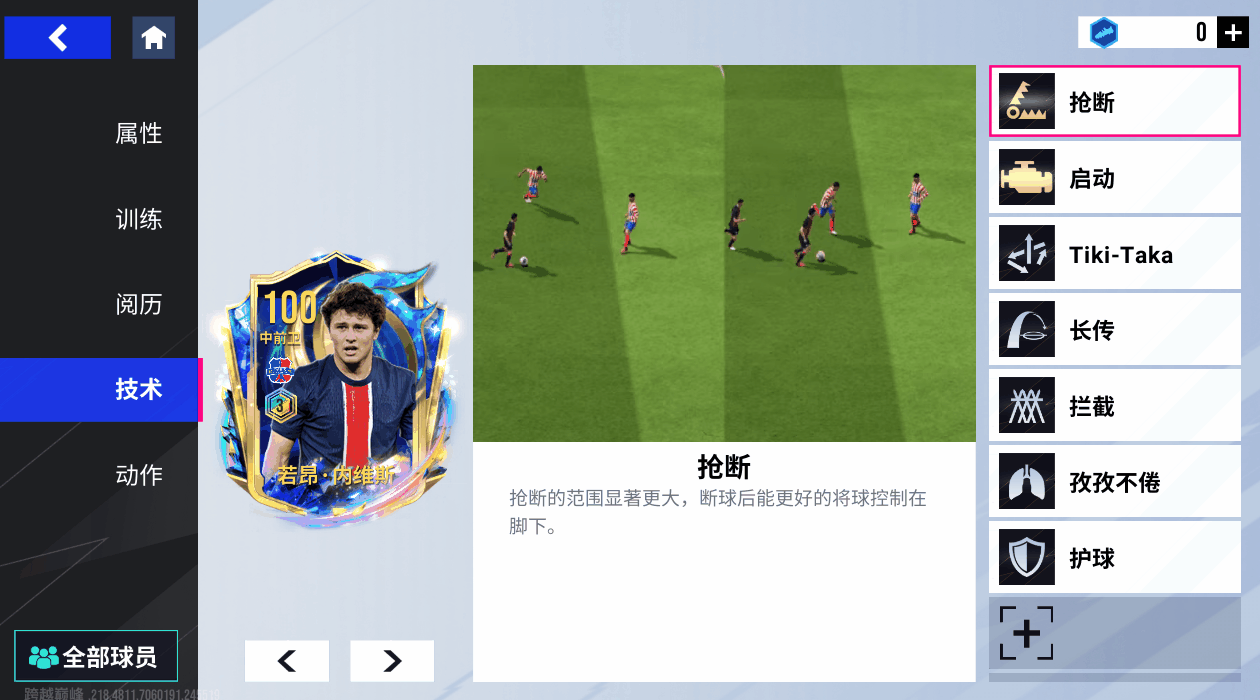Select the 孜孜不倦 lungs icon
This screenshot has width=1260, height=700.
pyautogui.click(x=1026, y=482)
